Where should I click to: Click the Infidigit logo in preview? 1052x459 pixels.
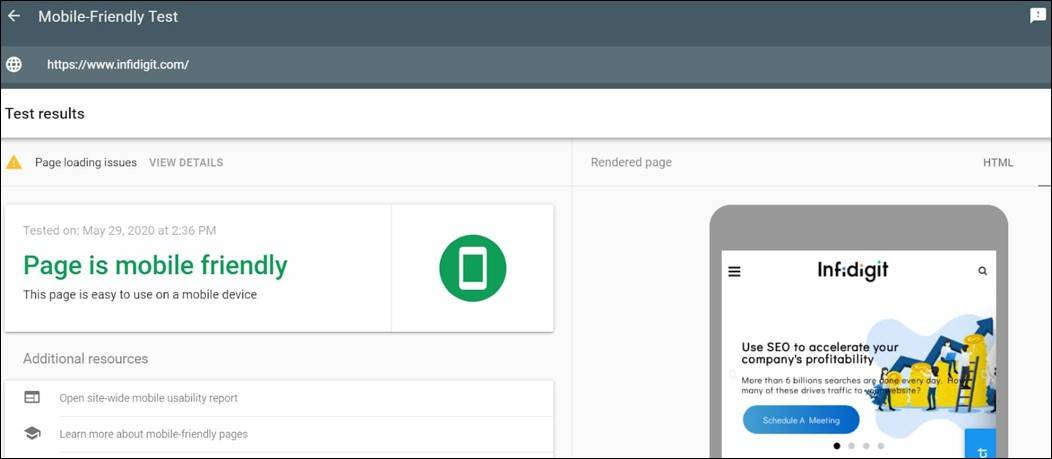853,270
